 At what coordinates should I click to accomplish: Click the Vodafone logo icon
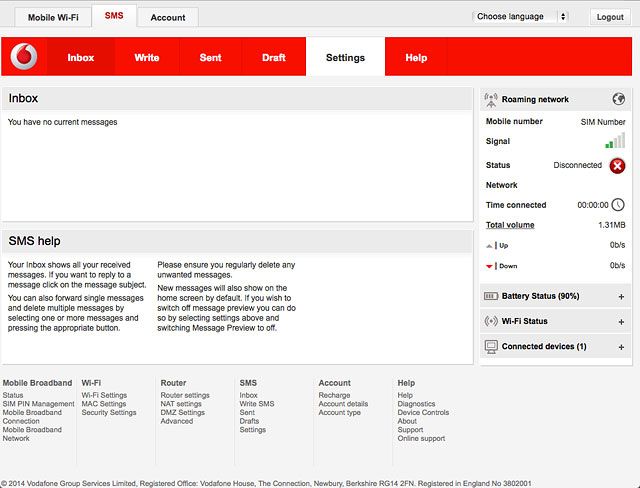pyautogui.click(x=24, y=58)
